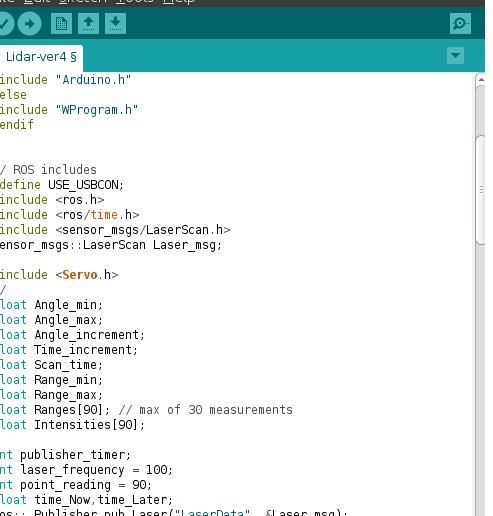This screenshot has height=516, width=493.
Task: Upload the sketch using the right-arrow button
Action: [29, 23]
